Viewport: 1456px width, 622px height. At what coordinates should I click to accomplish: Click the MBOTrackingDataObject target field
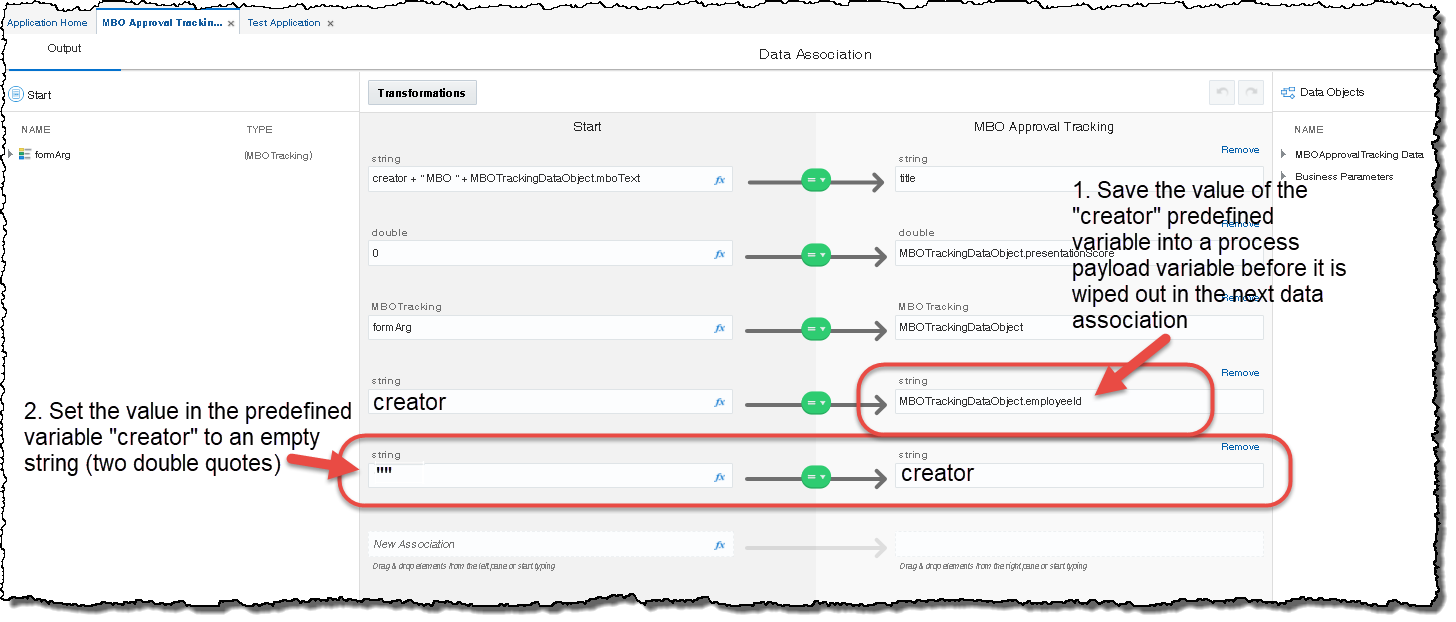click(x=1079, y=328)
